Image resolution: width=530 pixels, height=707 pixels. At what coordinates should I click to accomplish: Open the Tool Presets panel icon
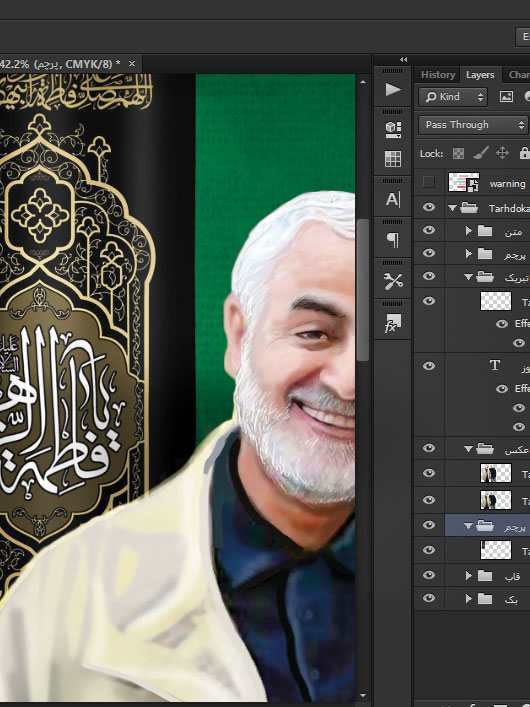(393, 281)
